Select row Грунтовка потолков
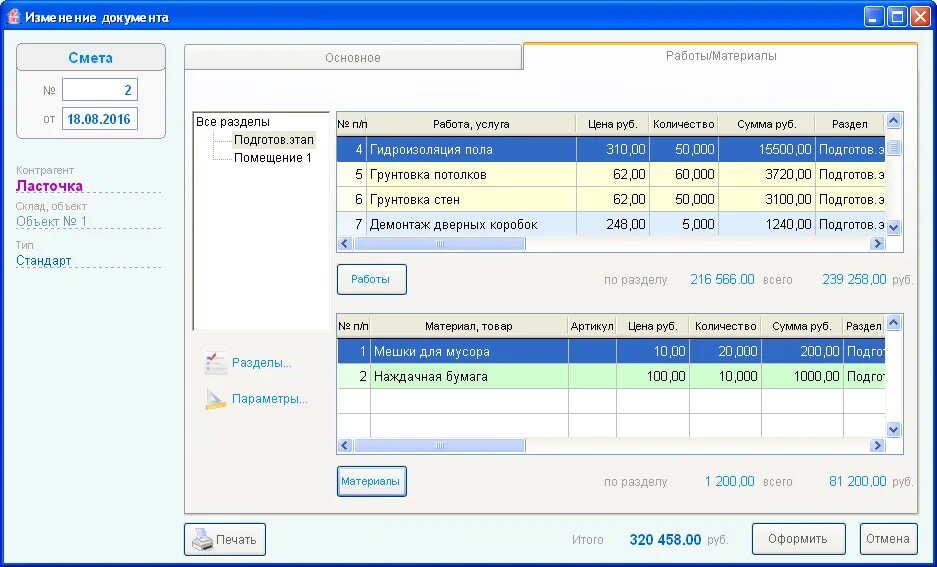 [x=611, y=174]
